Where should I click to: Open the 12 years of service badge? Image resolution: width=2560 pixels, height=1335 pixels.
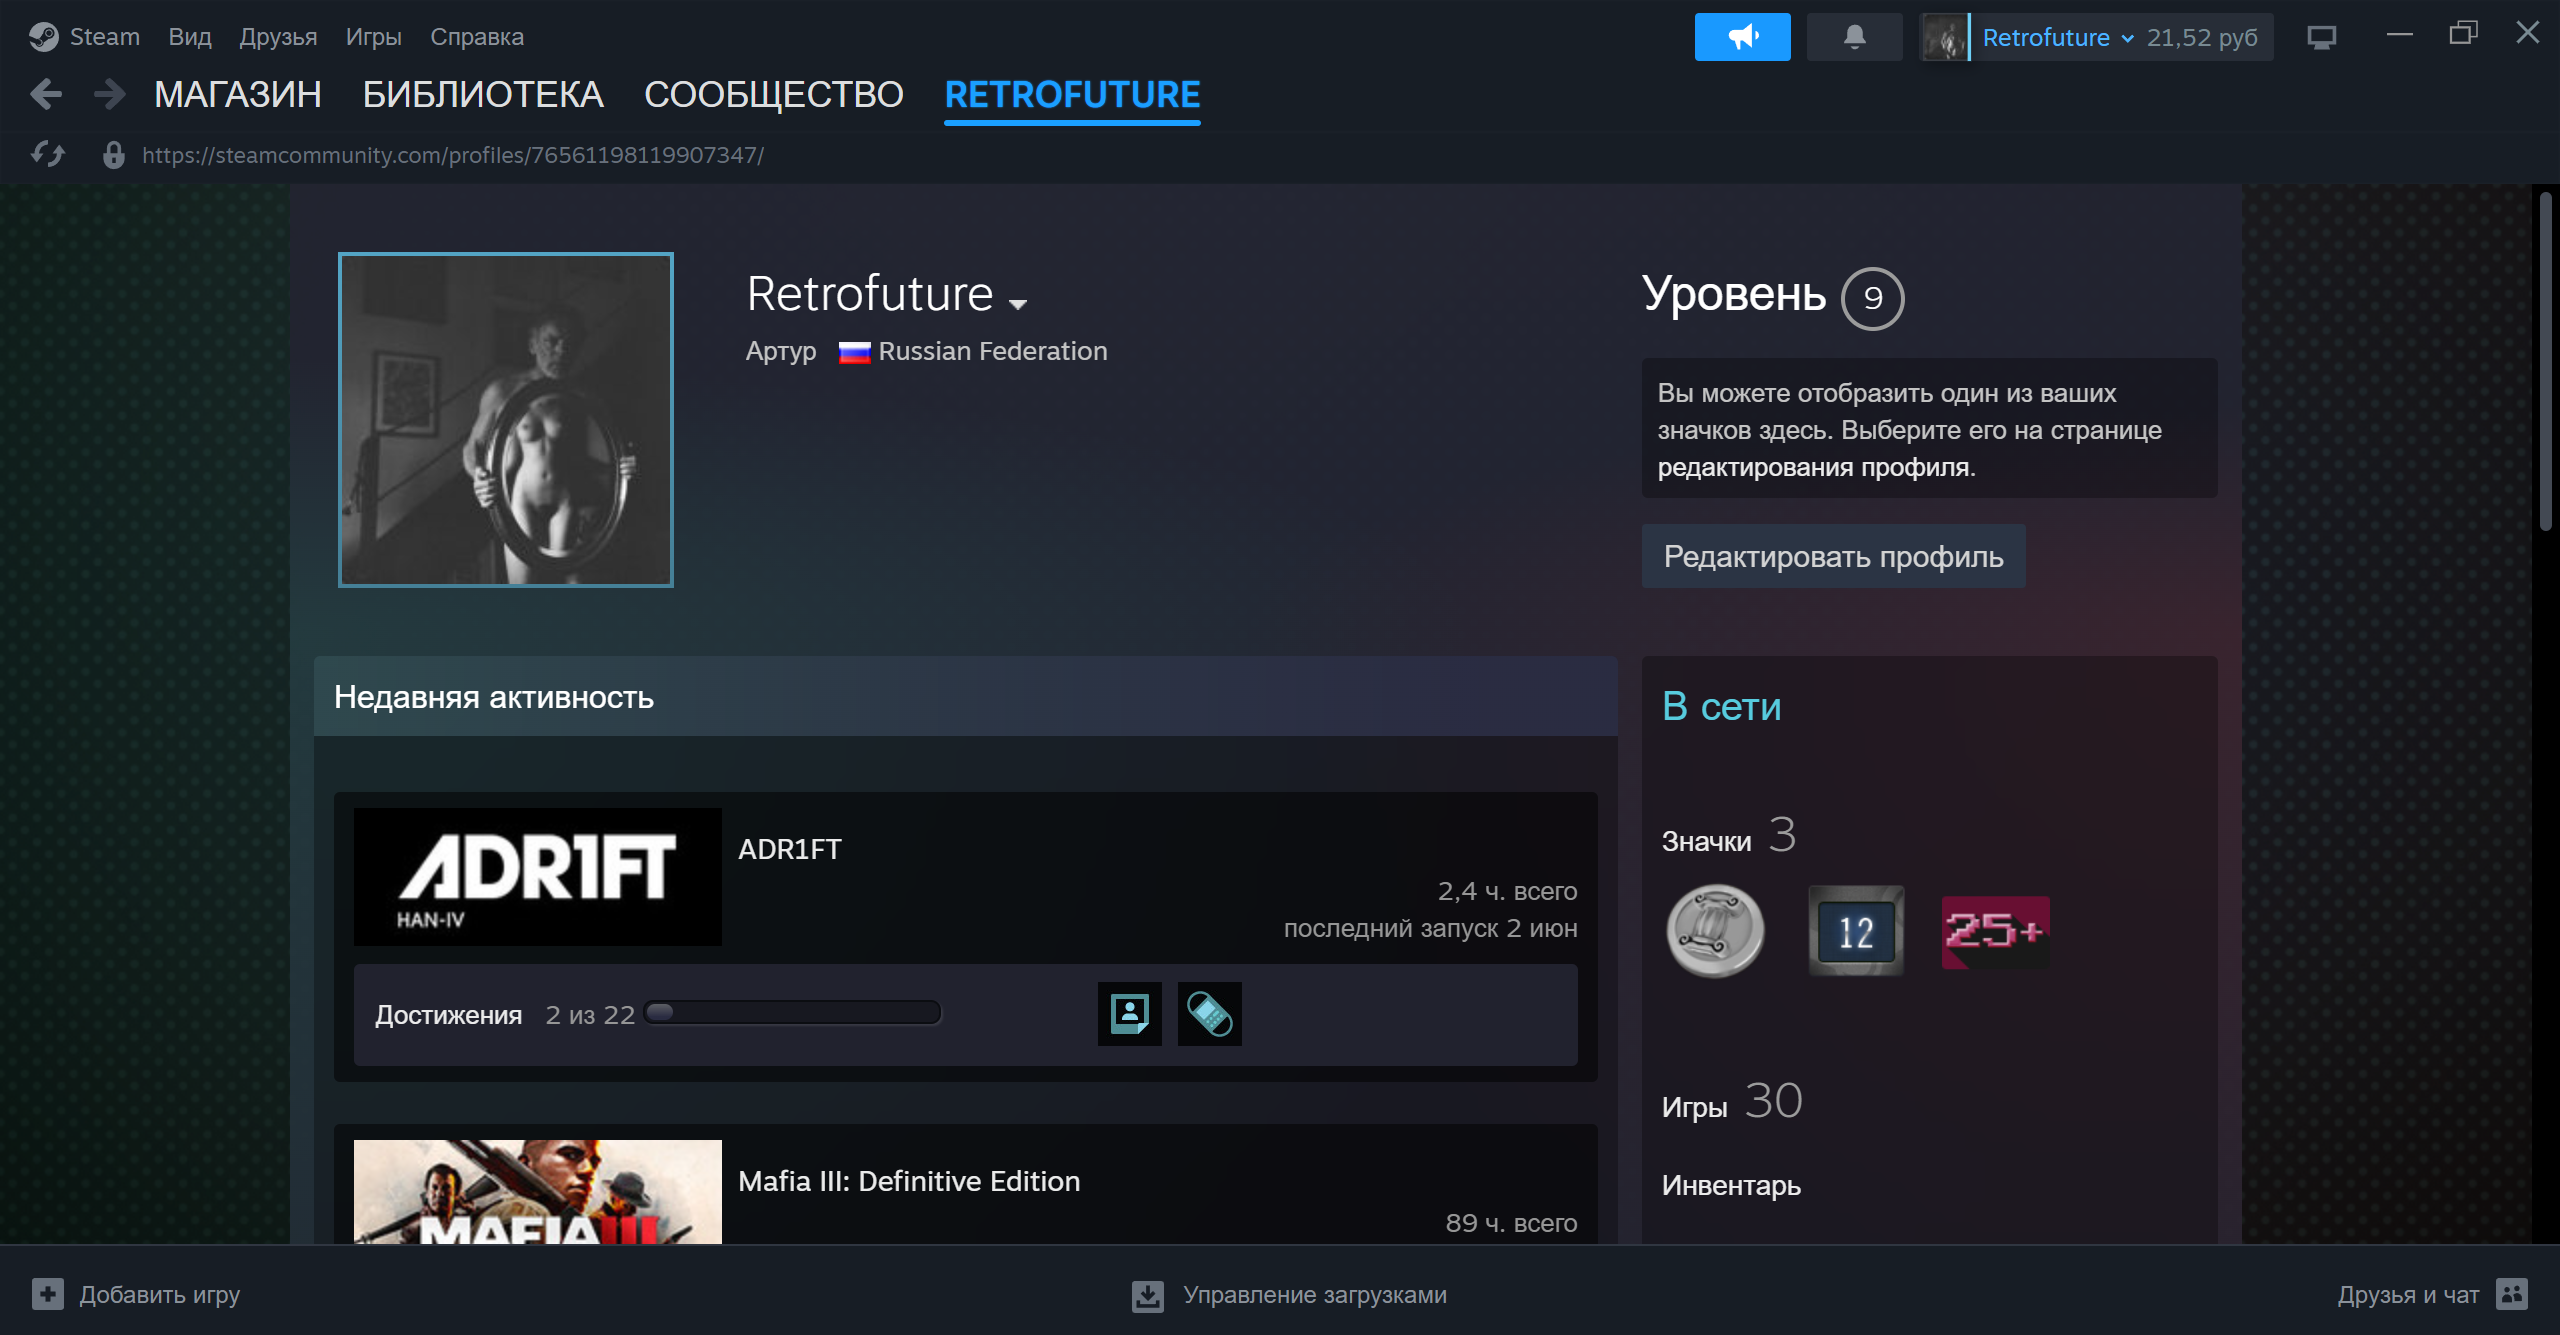[1856, 931]
